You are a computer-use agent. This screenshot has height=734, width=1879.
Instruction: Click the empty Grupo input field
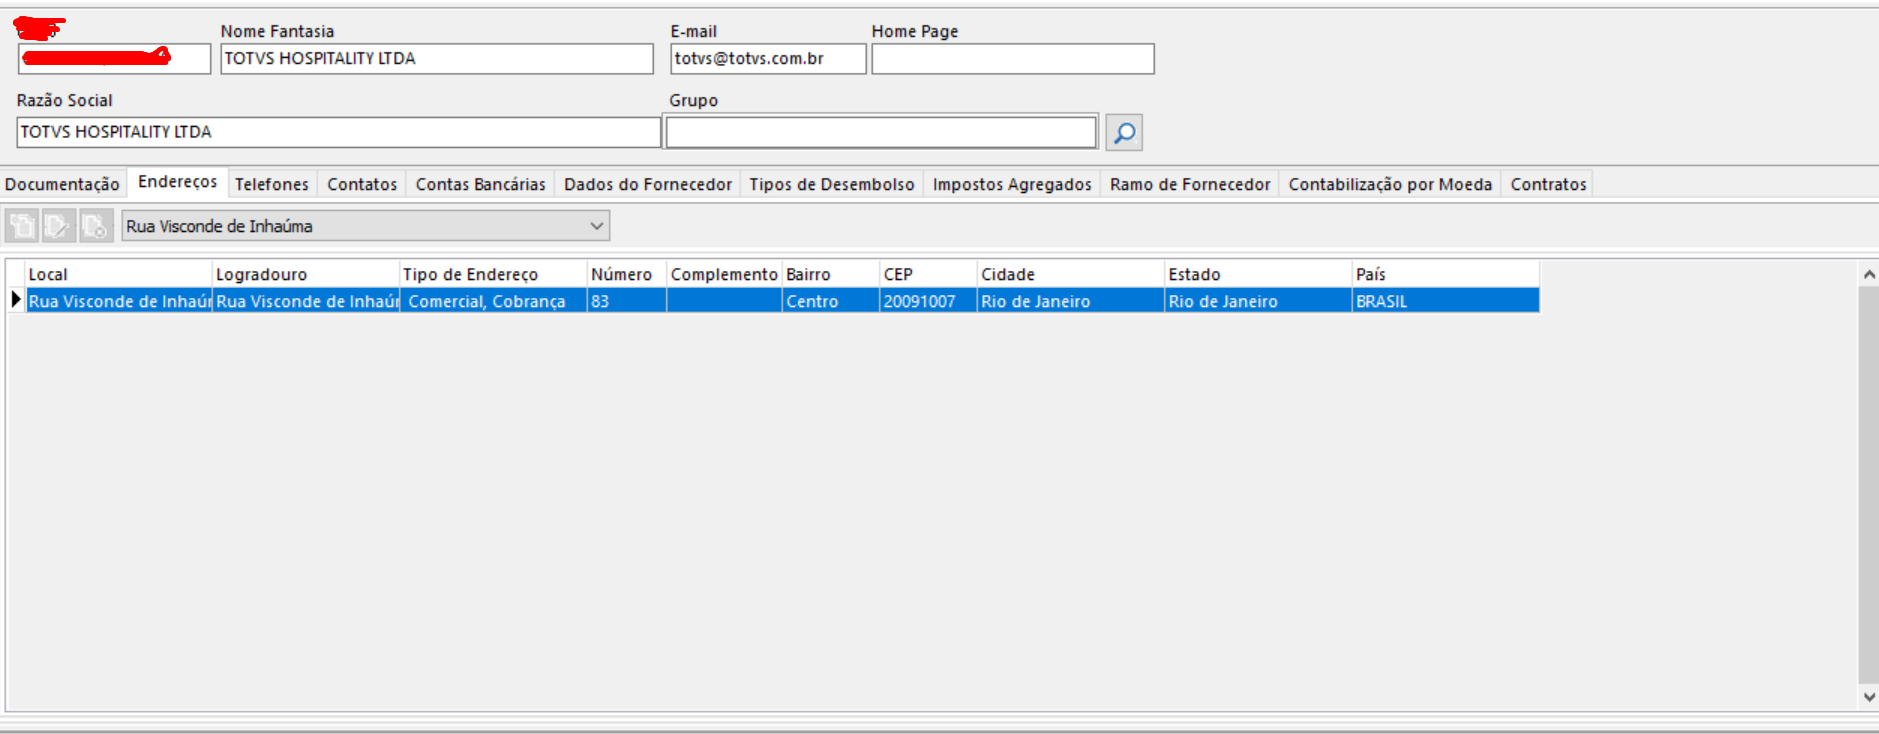pyautogui.click(x=881, y=132)
